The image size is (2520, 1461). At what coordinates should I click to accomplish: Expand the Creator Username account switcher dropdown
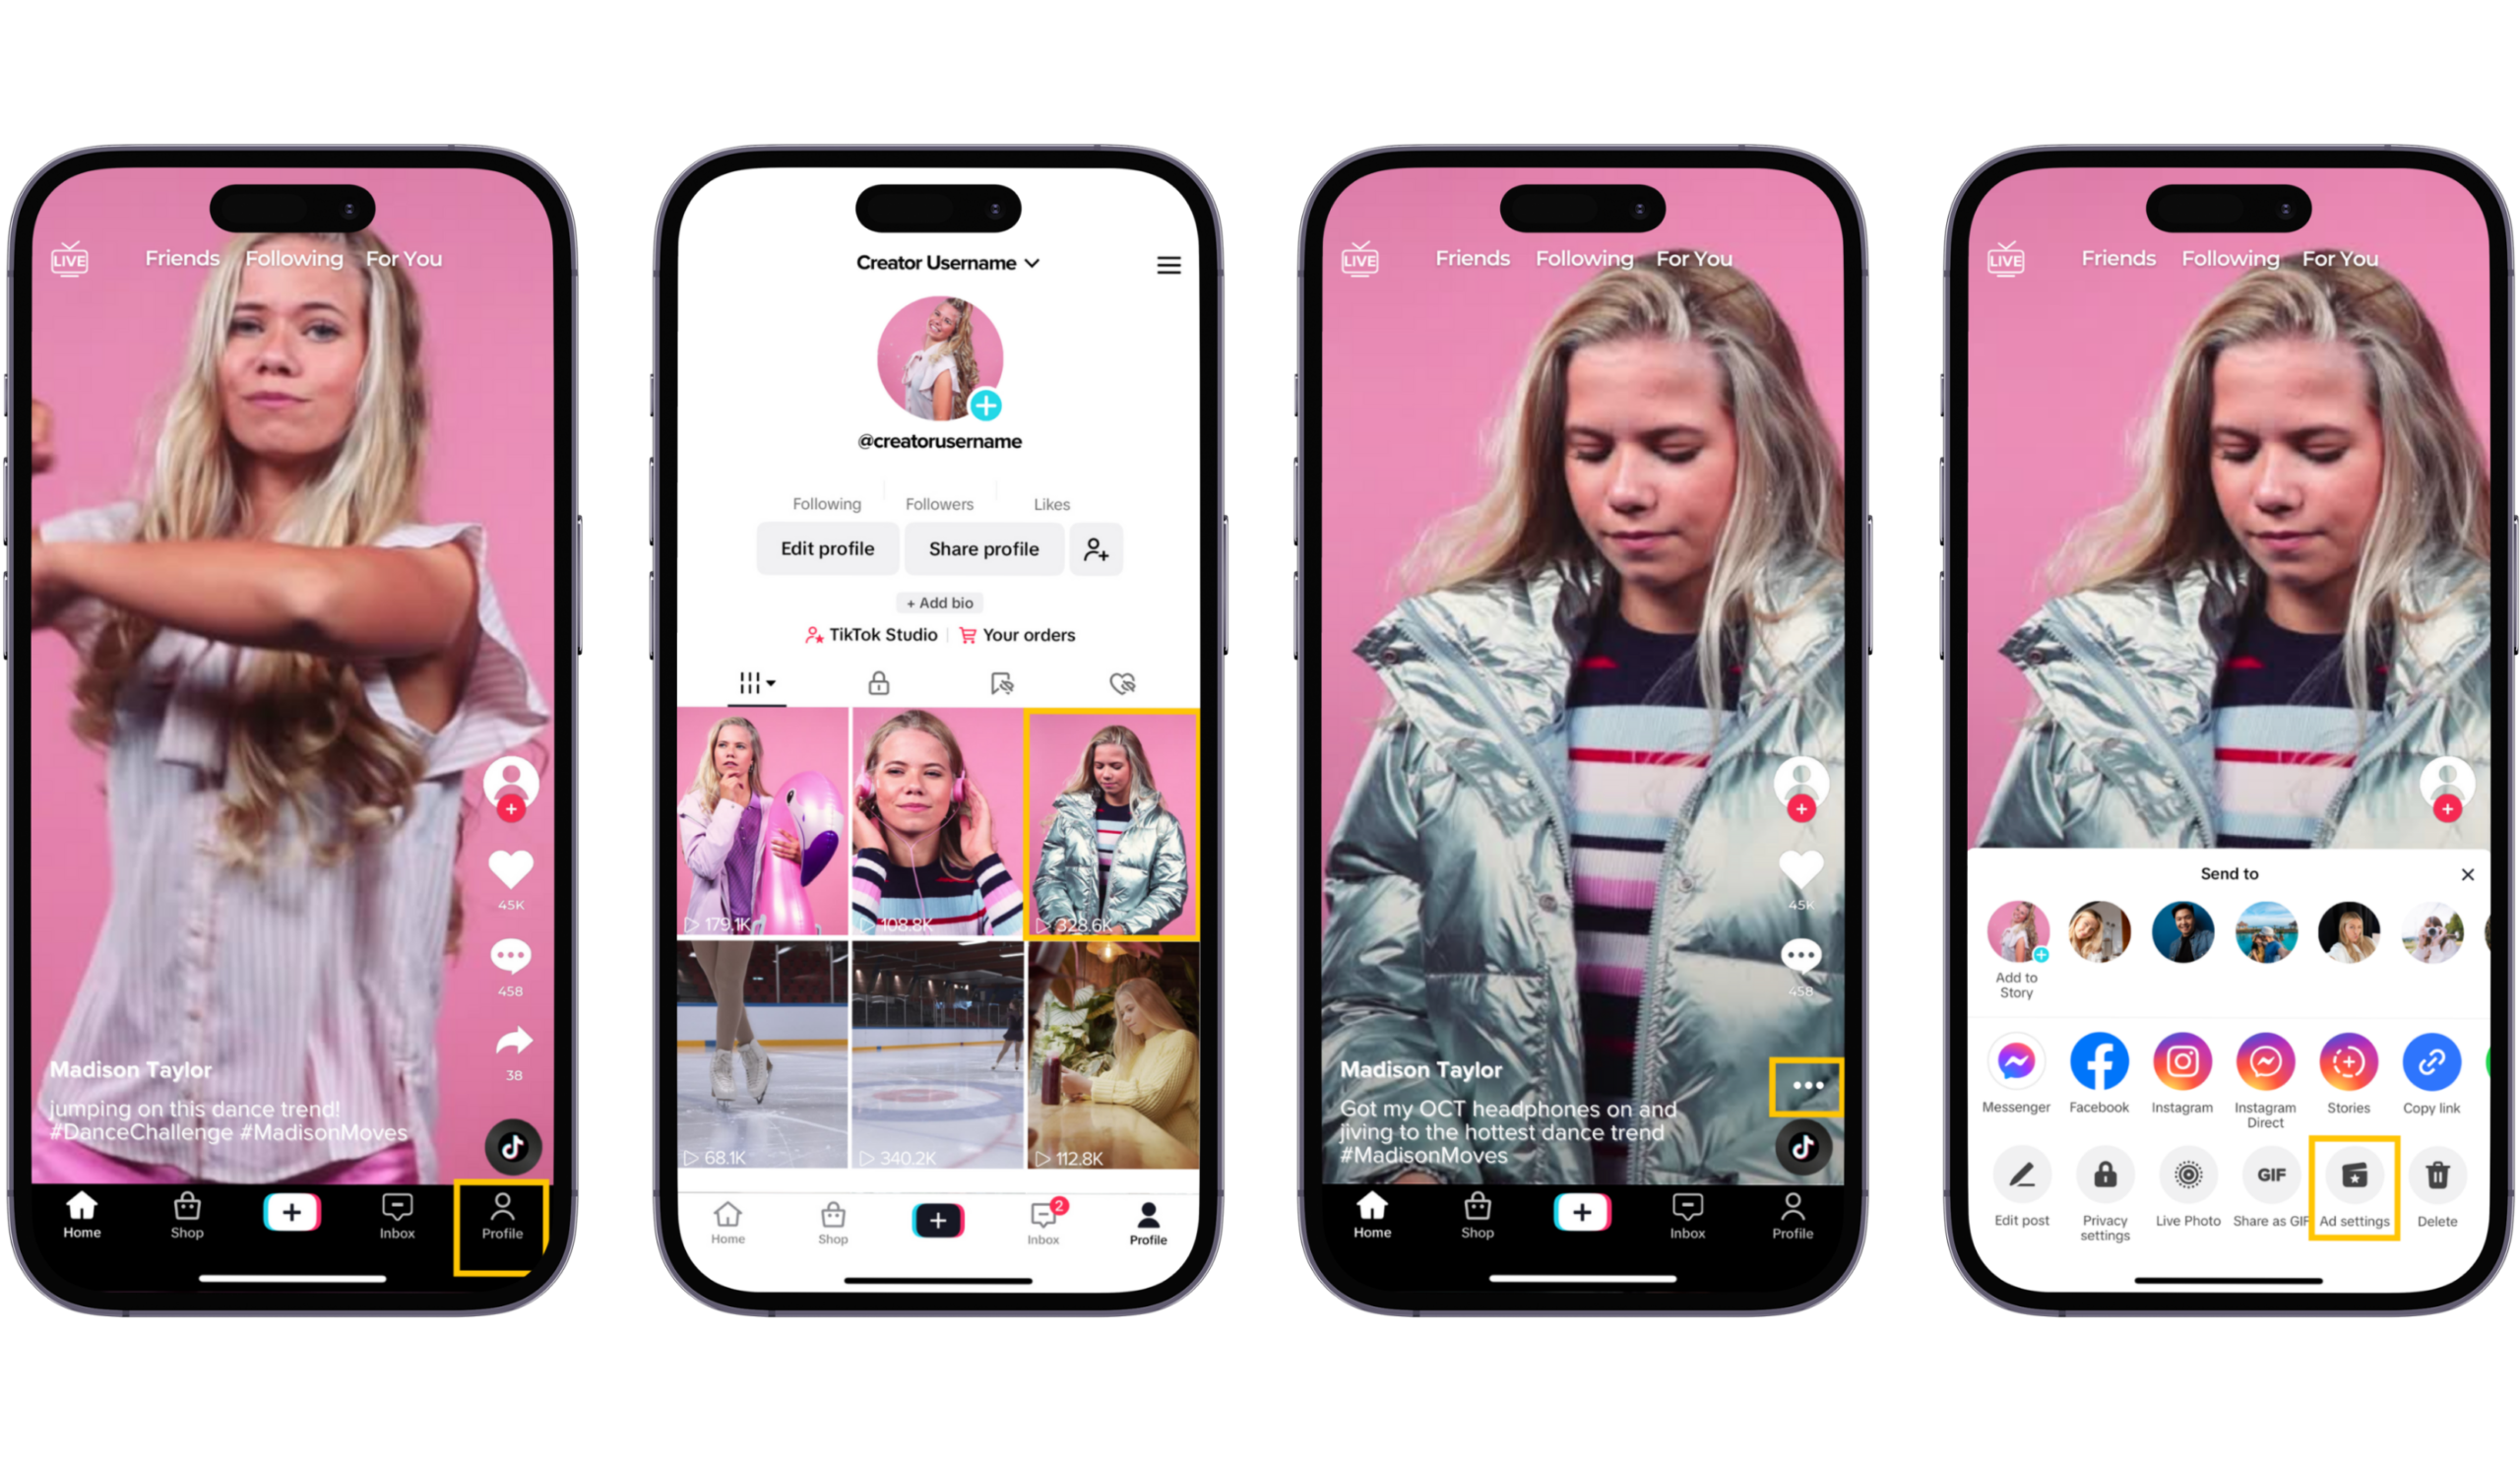(946, 261)
